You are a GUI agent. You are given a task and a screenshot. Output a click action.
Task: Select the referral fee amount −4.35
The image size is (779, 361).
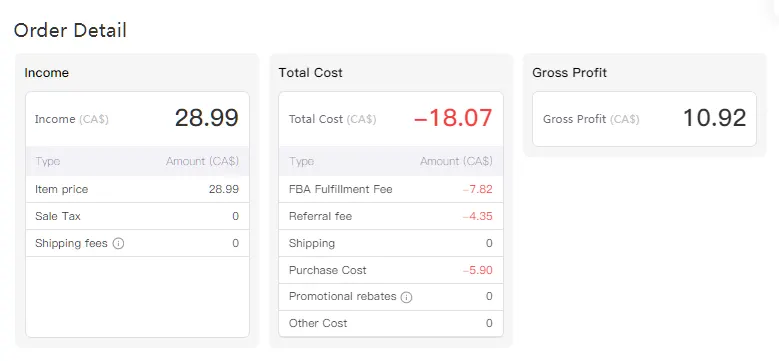477,216
